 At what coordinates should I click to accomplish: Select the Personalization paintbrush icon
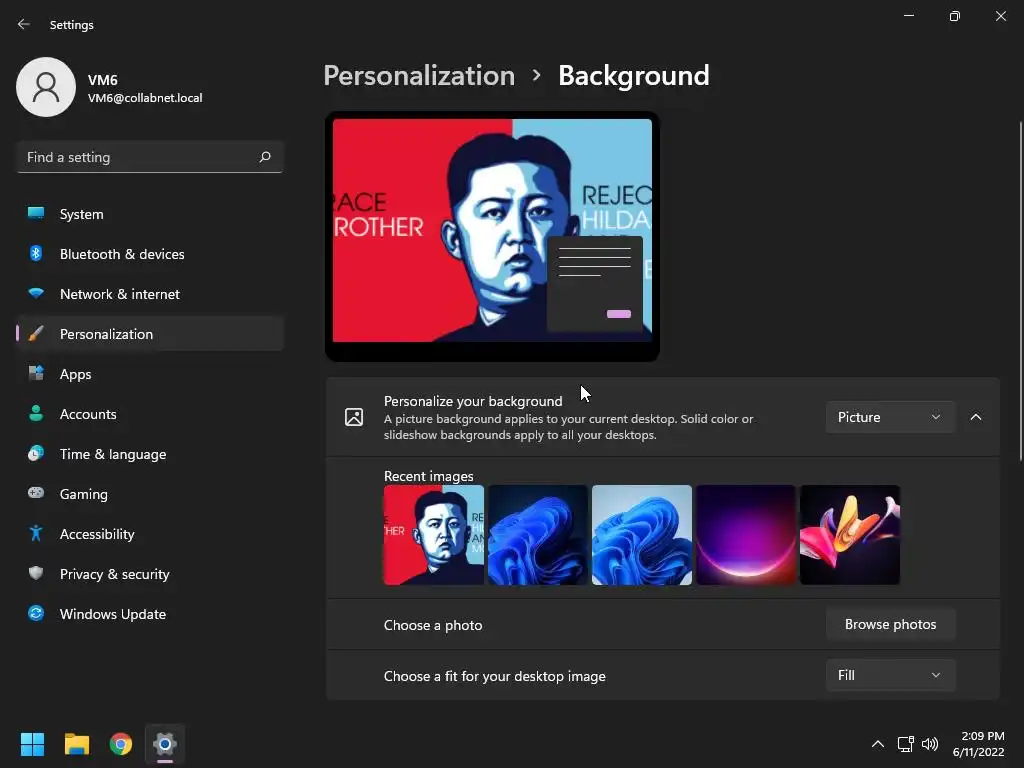point(36,334)
